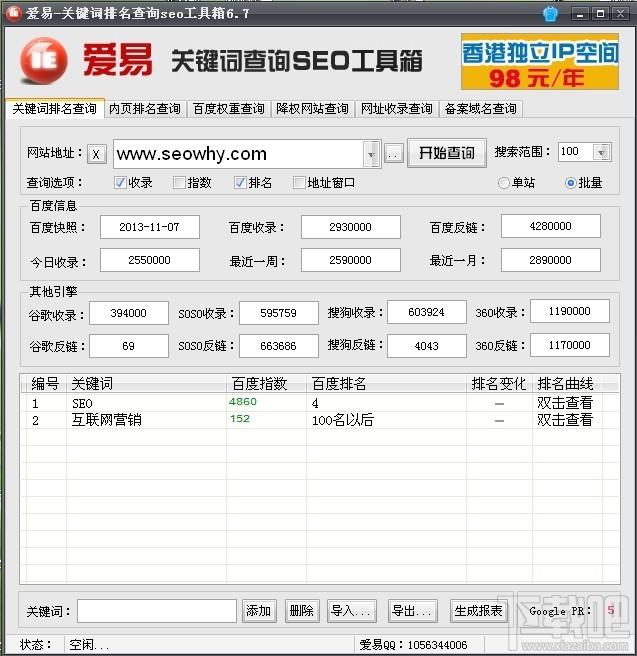This screenshot has height=656, width=637.
Task: Select the 互联网营销 keyword row
Action: [x=320, y=420]
